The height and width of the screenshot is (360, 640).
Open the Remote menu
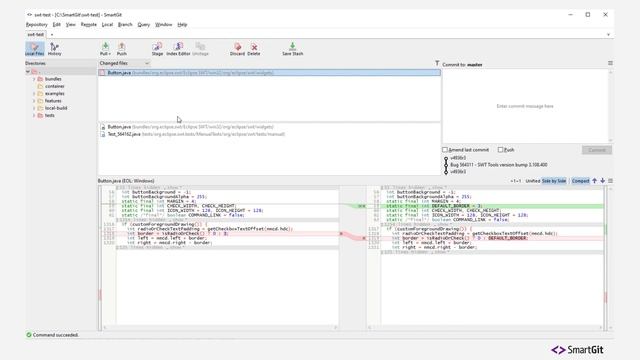coord(89,24)
